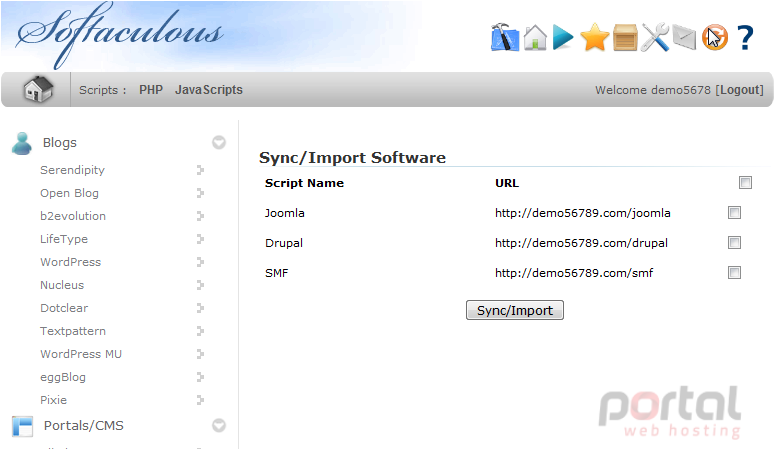This screenshot has height=450, width=776.
Task: Click the orange sync circular-arrow icon
Action: pyautogui.click(x=715, y=38)
